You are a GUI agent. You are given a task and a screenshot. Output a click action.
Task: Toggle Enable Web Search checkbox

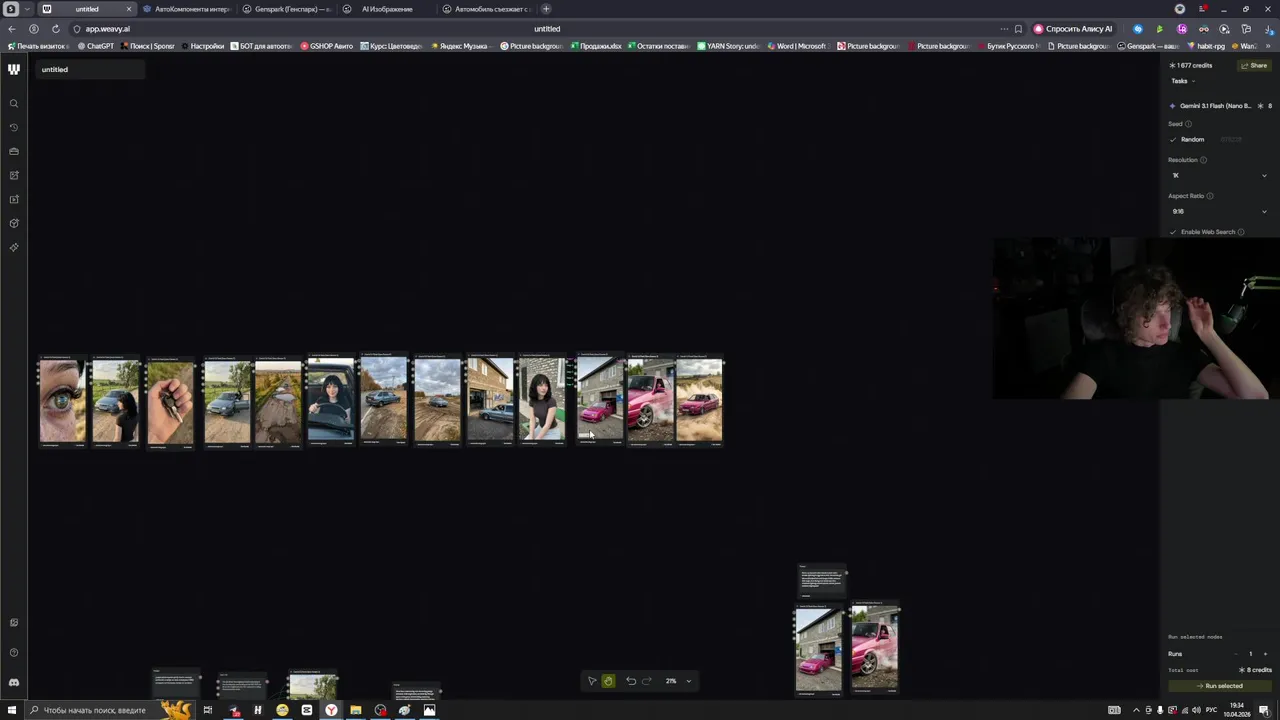coord(1173,232)
